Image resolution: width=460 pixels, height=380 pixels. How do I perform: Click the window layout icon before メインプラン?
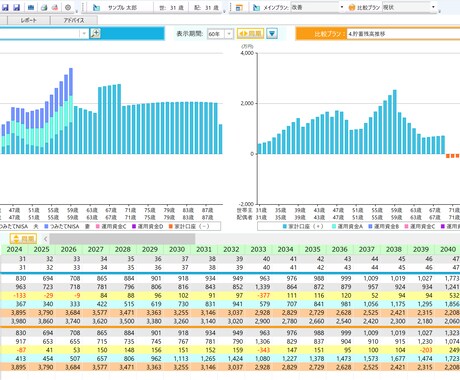pos(239,7)
